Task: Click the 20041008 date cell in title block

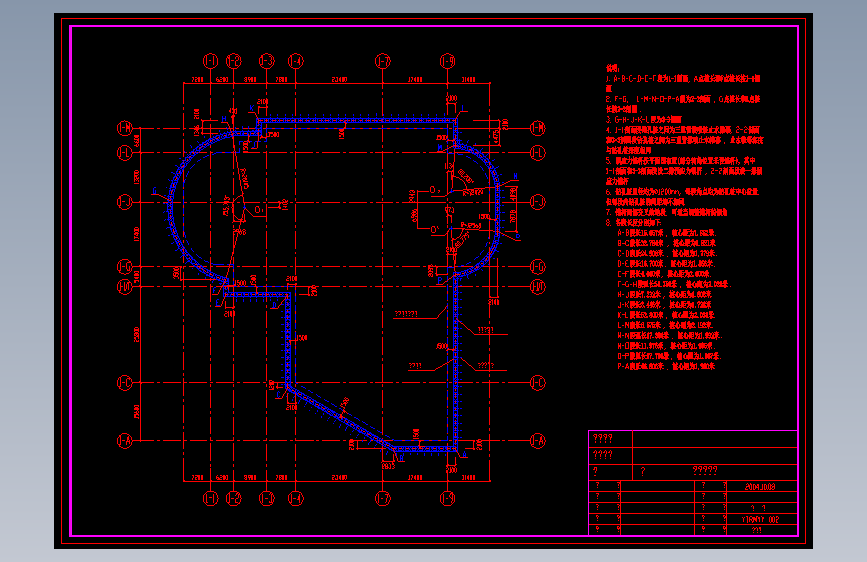Action: pyautogui.click(x=760, y=487)
